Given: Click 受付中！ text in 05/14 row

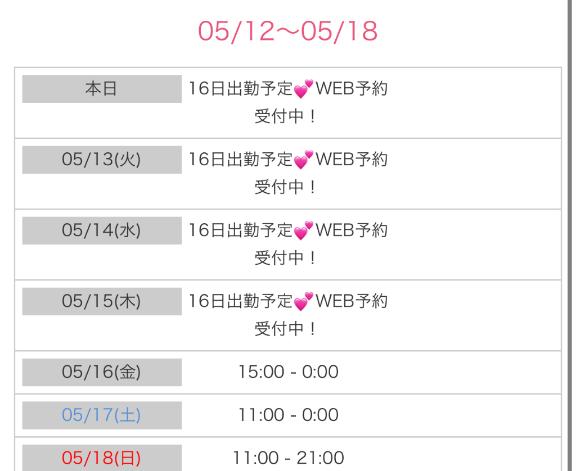Looking at the screenshot, I should pyautogui.click(x=285, y=258).
